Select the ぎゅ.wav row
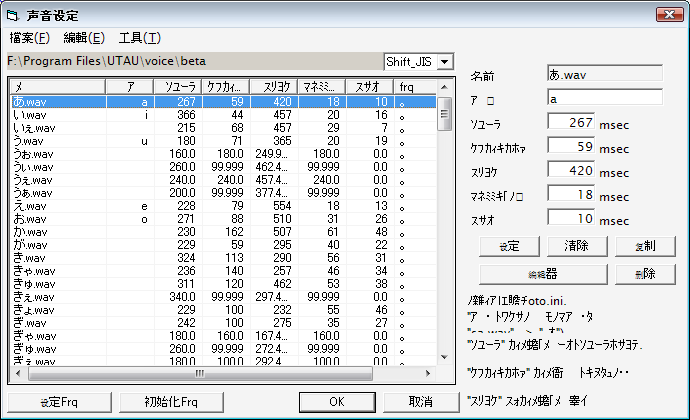Viewport: 690px width, 420px height. 224,349
